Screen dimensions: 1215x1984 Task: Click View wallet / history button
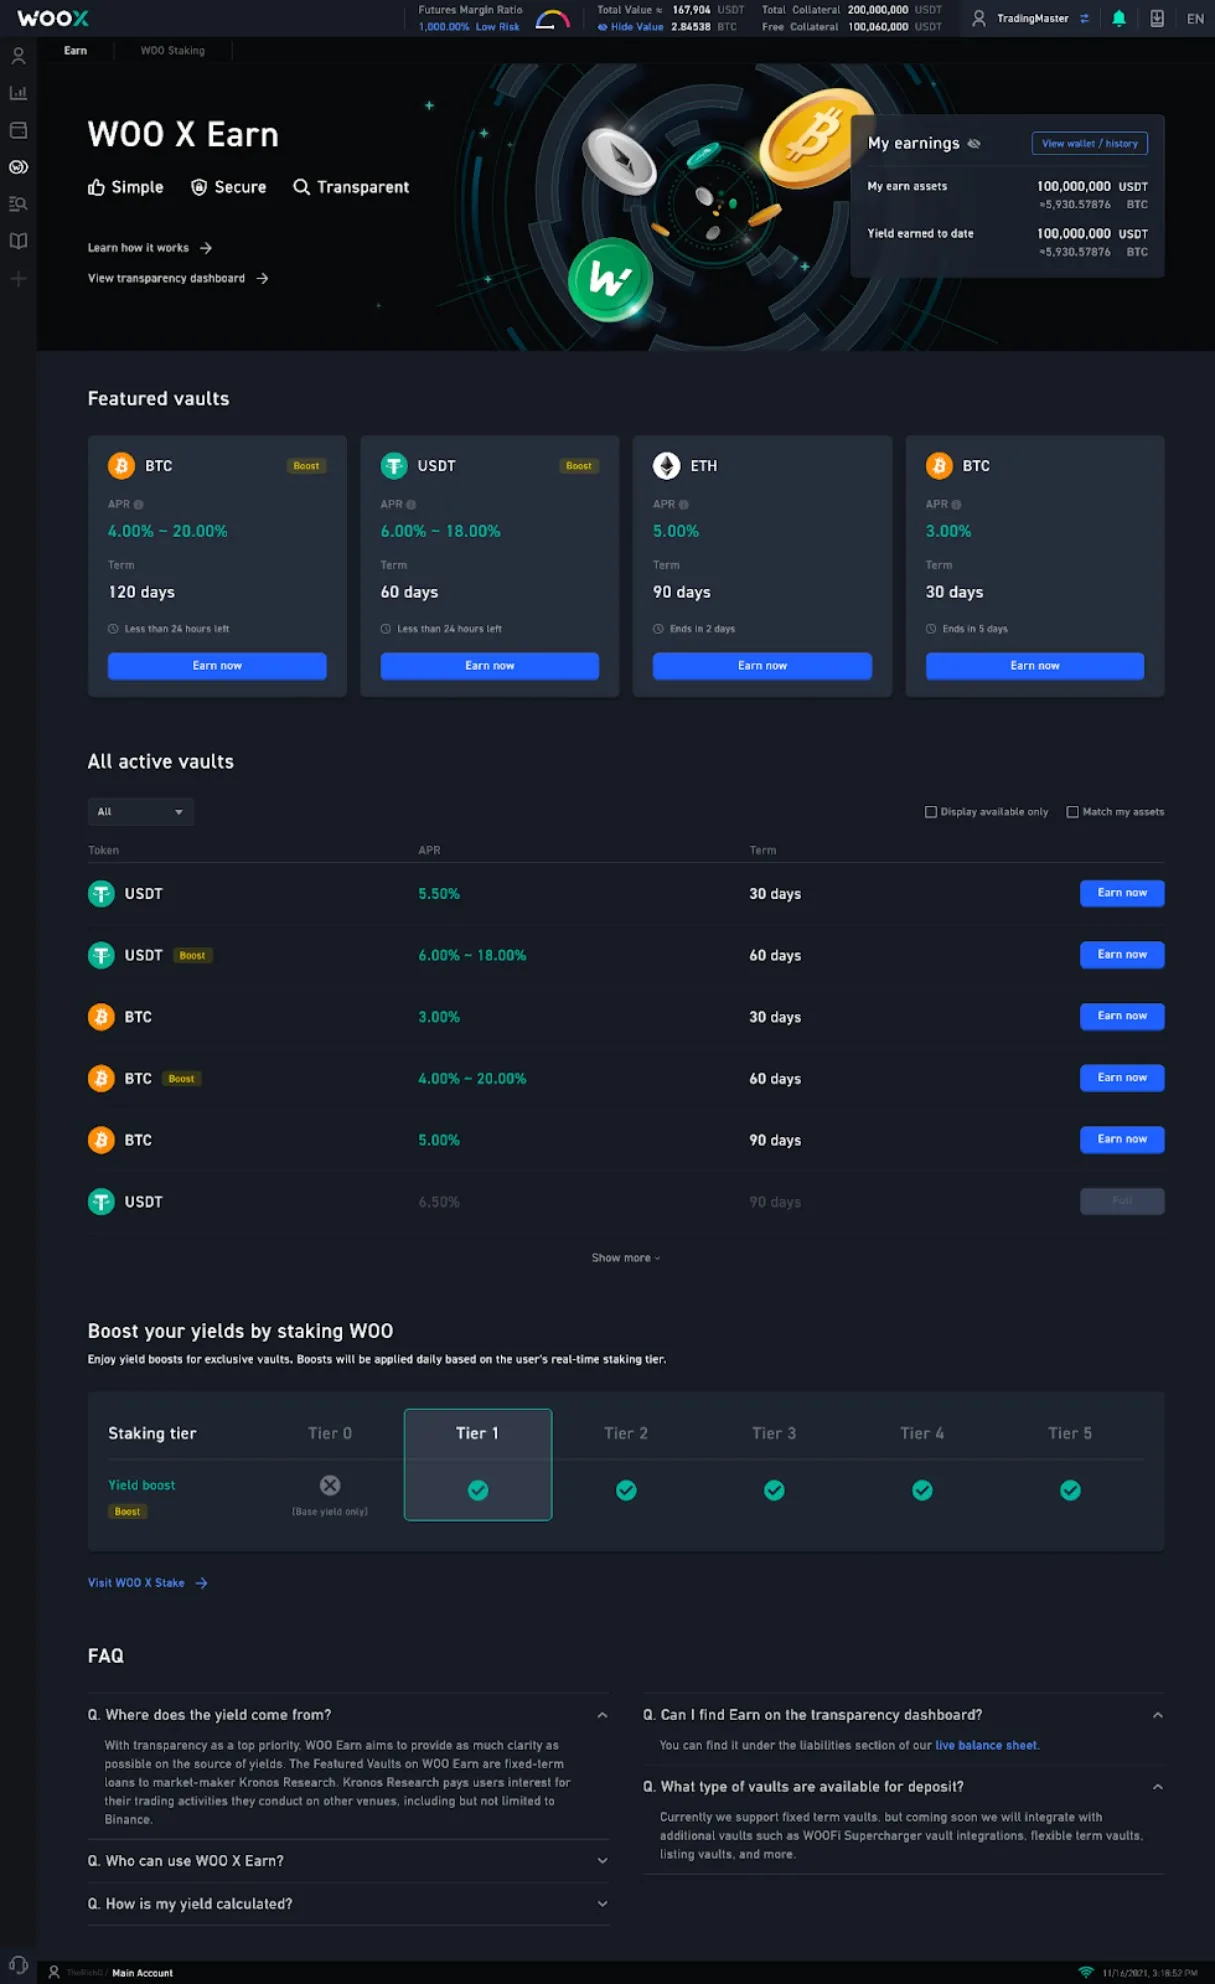[1090, 144]
